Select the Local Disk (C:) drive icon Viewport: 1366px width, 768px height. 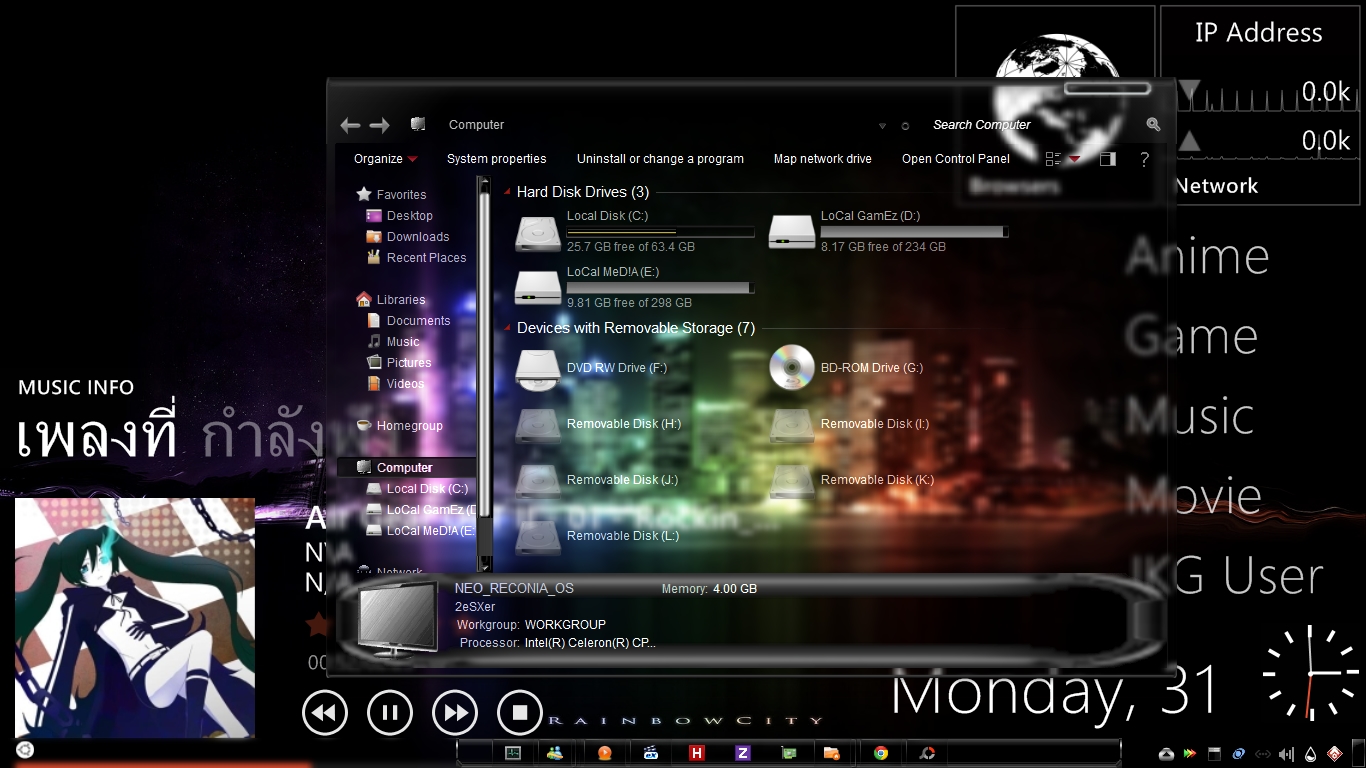pyautogui.click(x=538, y=232)
